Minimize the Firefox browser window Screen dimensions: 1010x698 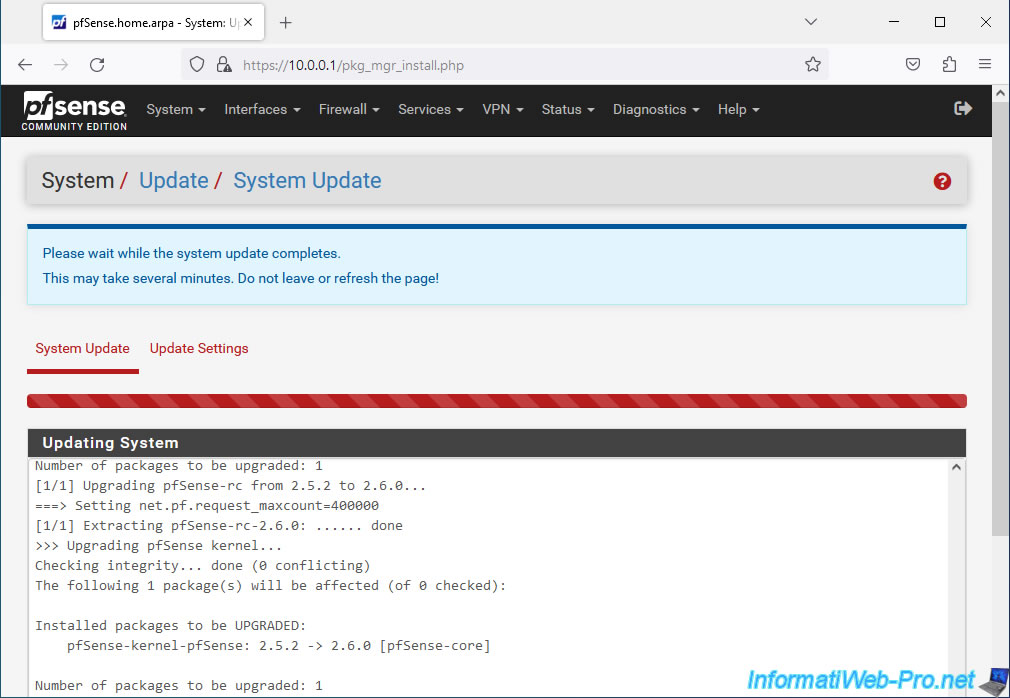893,22
